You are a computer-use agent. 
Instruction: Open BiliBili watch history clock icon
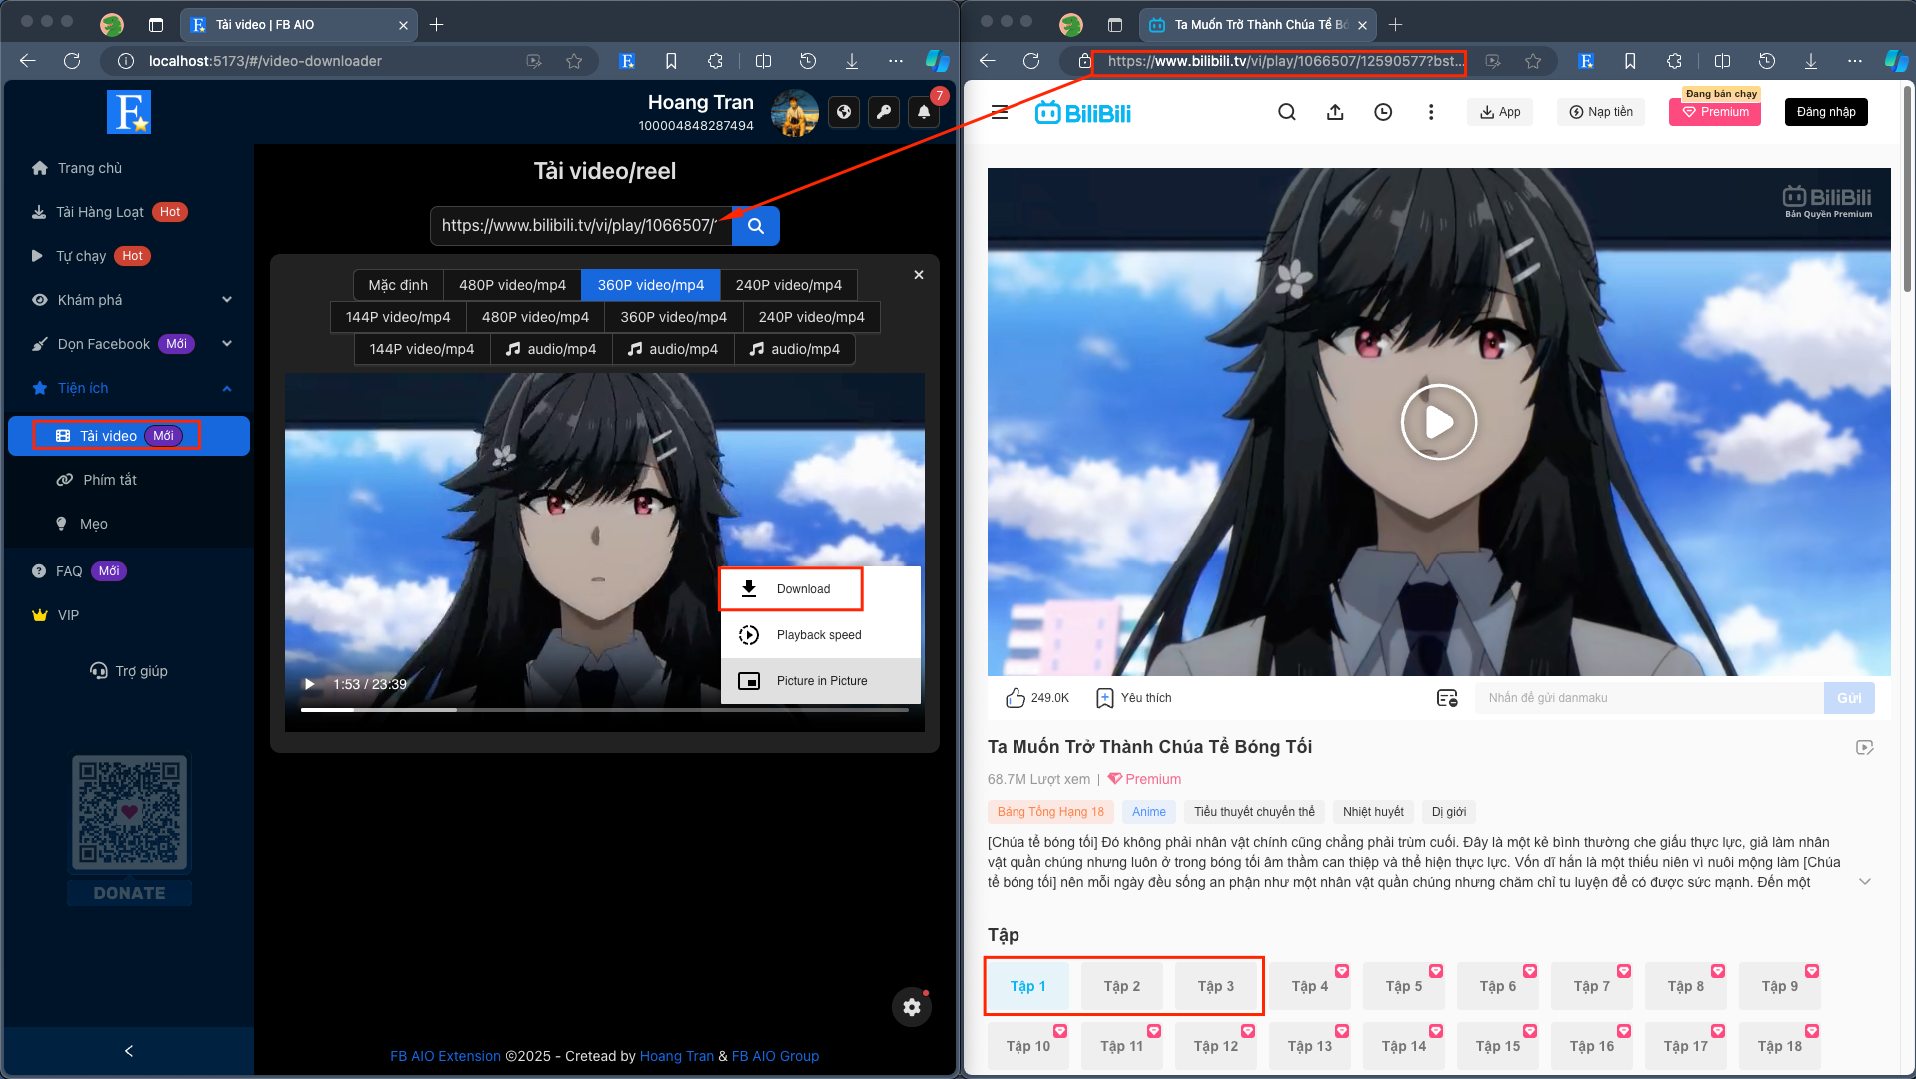(x=1383, y=112)
